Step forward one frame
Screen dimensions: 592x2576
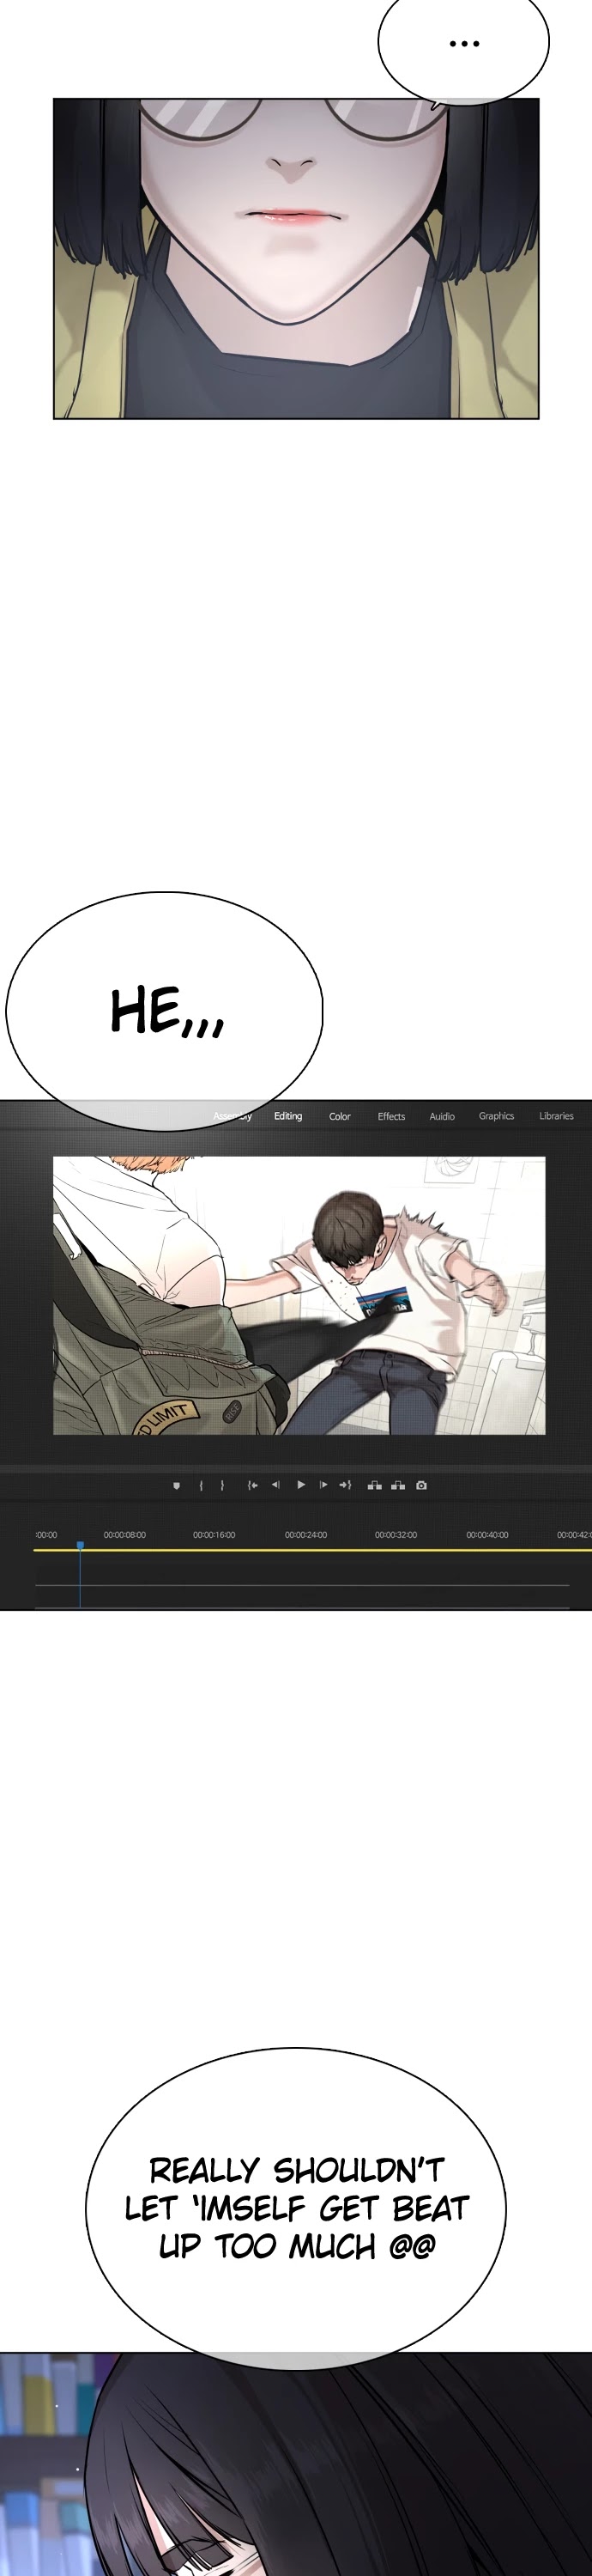(x=323, y=1485)
